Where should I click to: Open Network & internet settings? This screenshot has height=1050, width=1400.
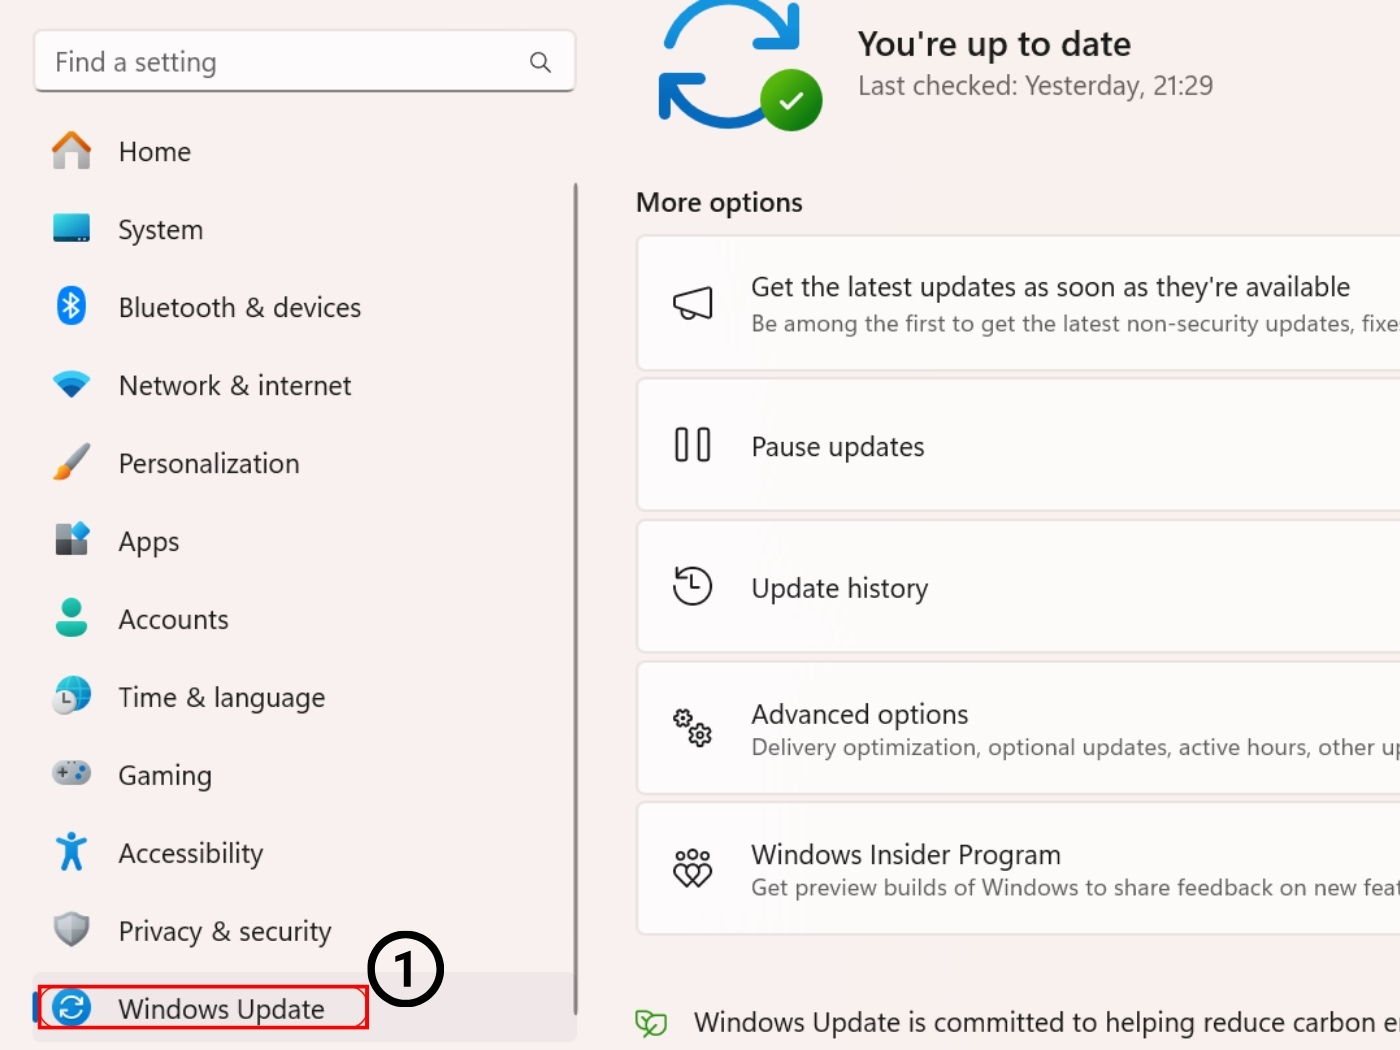click(304, 385)
